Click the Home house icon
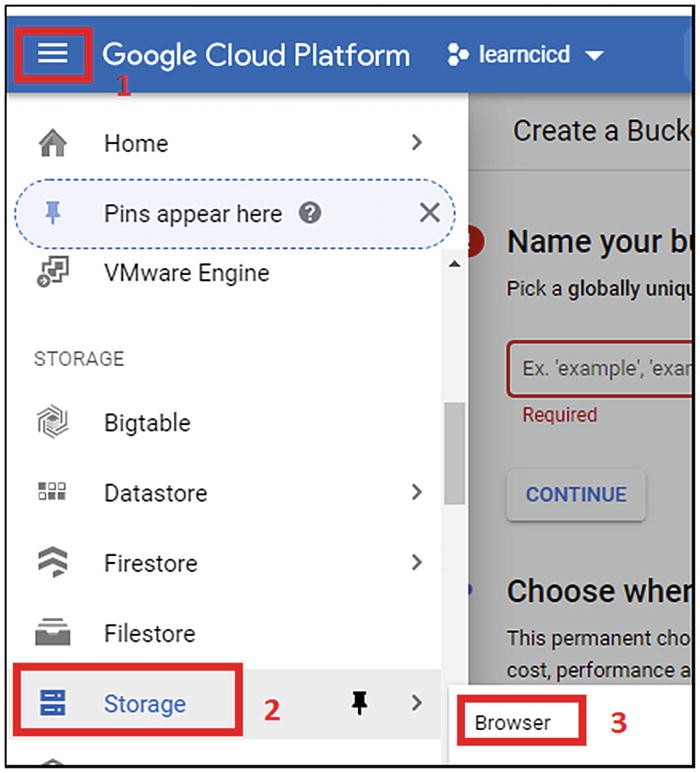The image size is (700, 773). [x=52, y=144]
